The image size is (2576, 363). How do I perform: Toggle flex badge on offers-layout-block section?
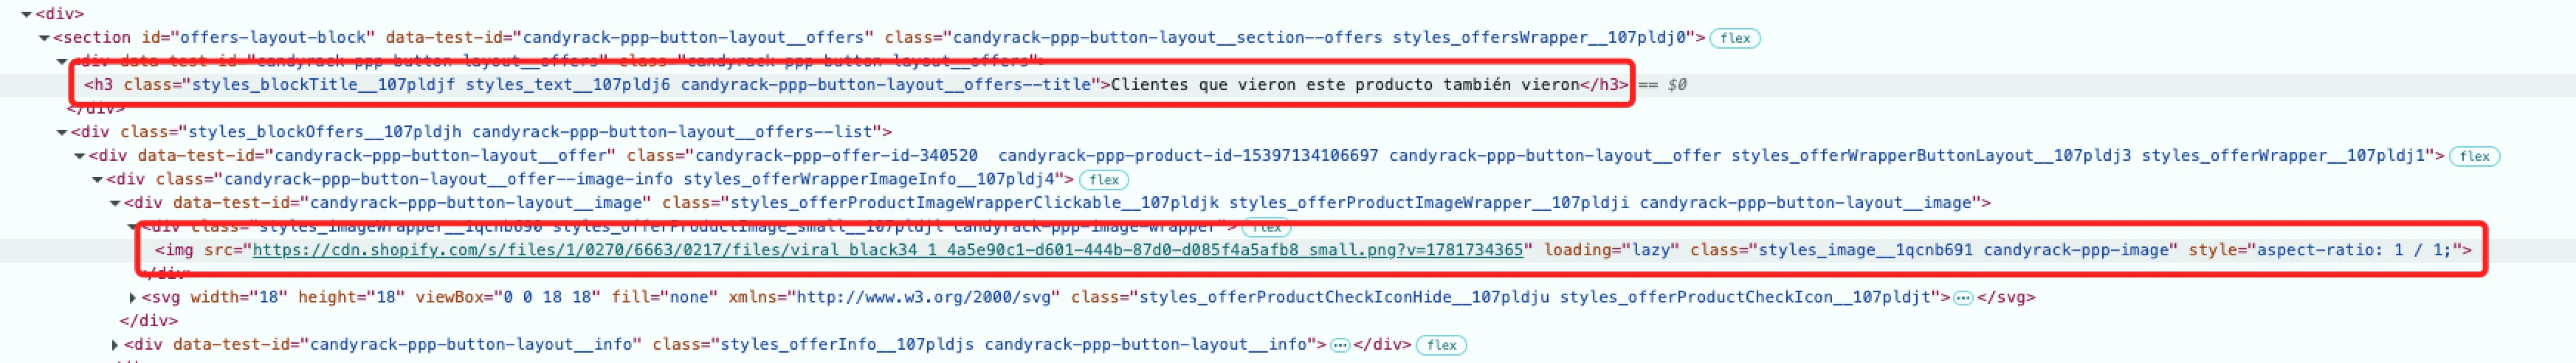tap(1735, 38)
